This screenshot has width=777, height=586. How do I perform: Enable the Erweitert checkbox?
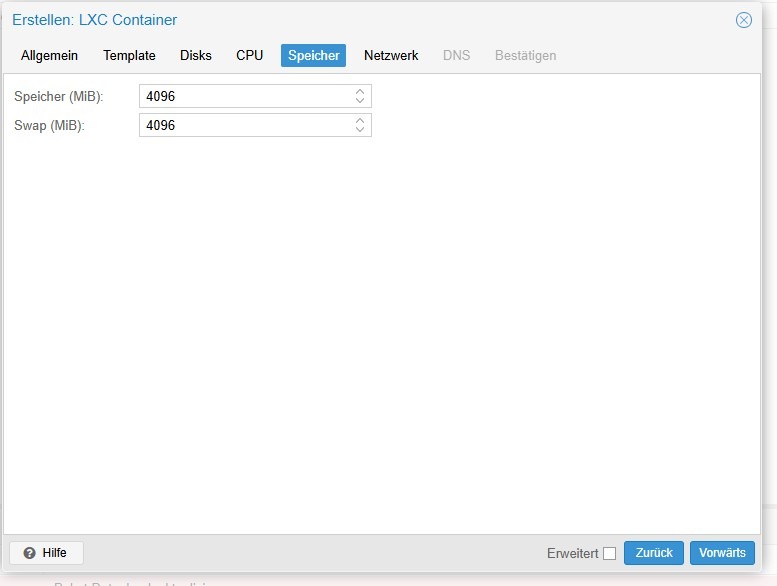(610, 553)
